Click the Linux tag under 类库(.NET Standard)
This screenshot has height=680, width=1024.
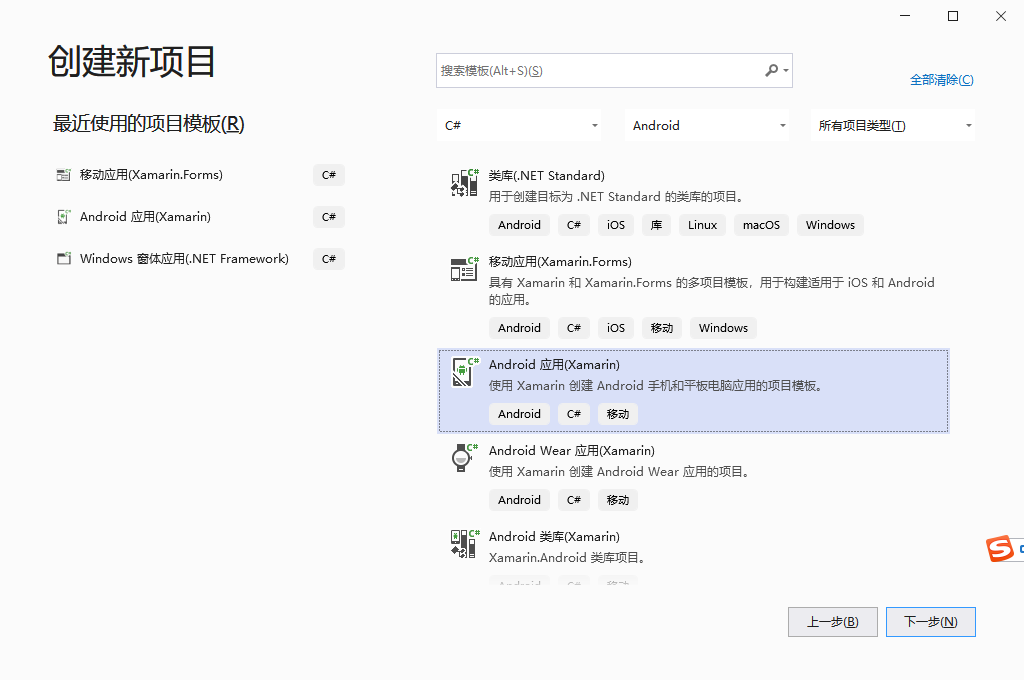(702, 224)
